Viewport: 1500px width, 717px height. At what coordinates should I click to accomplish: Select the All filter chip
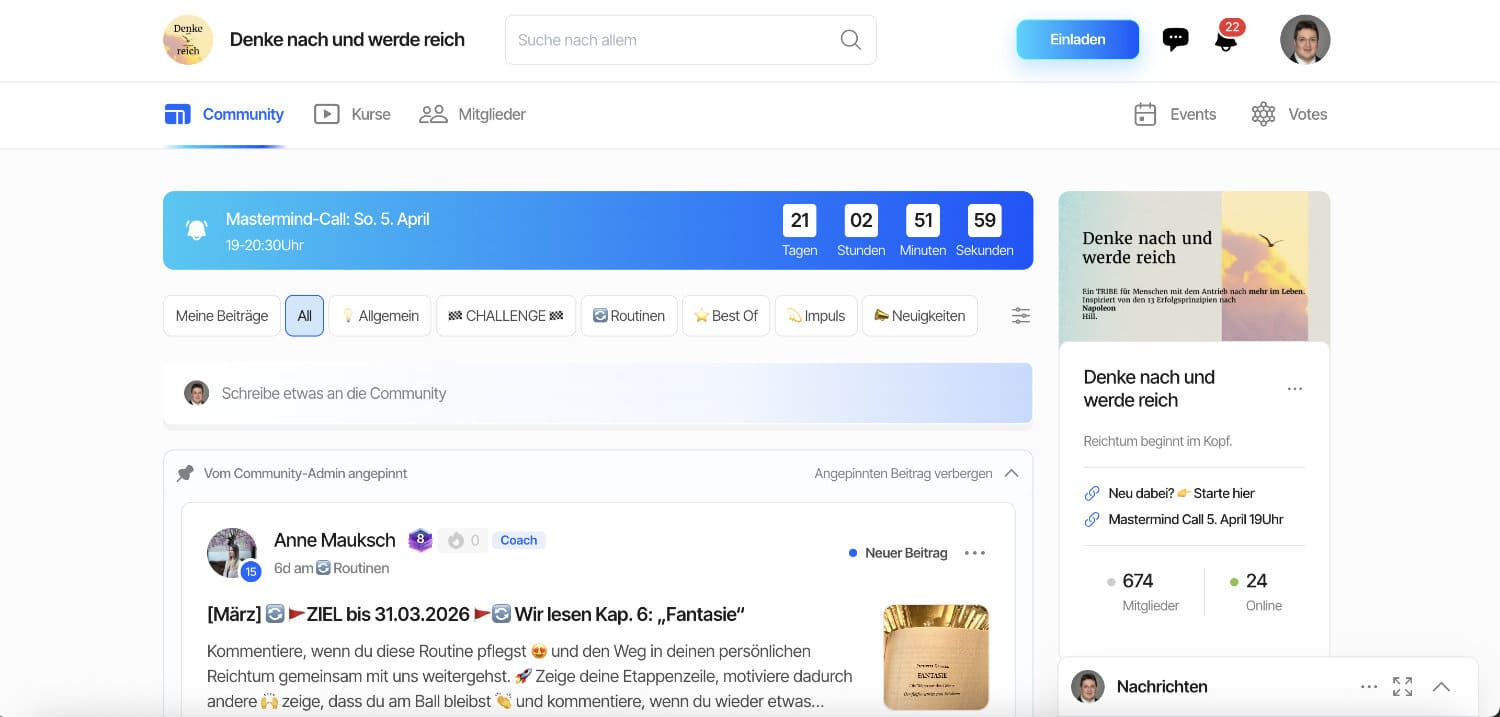304,316
